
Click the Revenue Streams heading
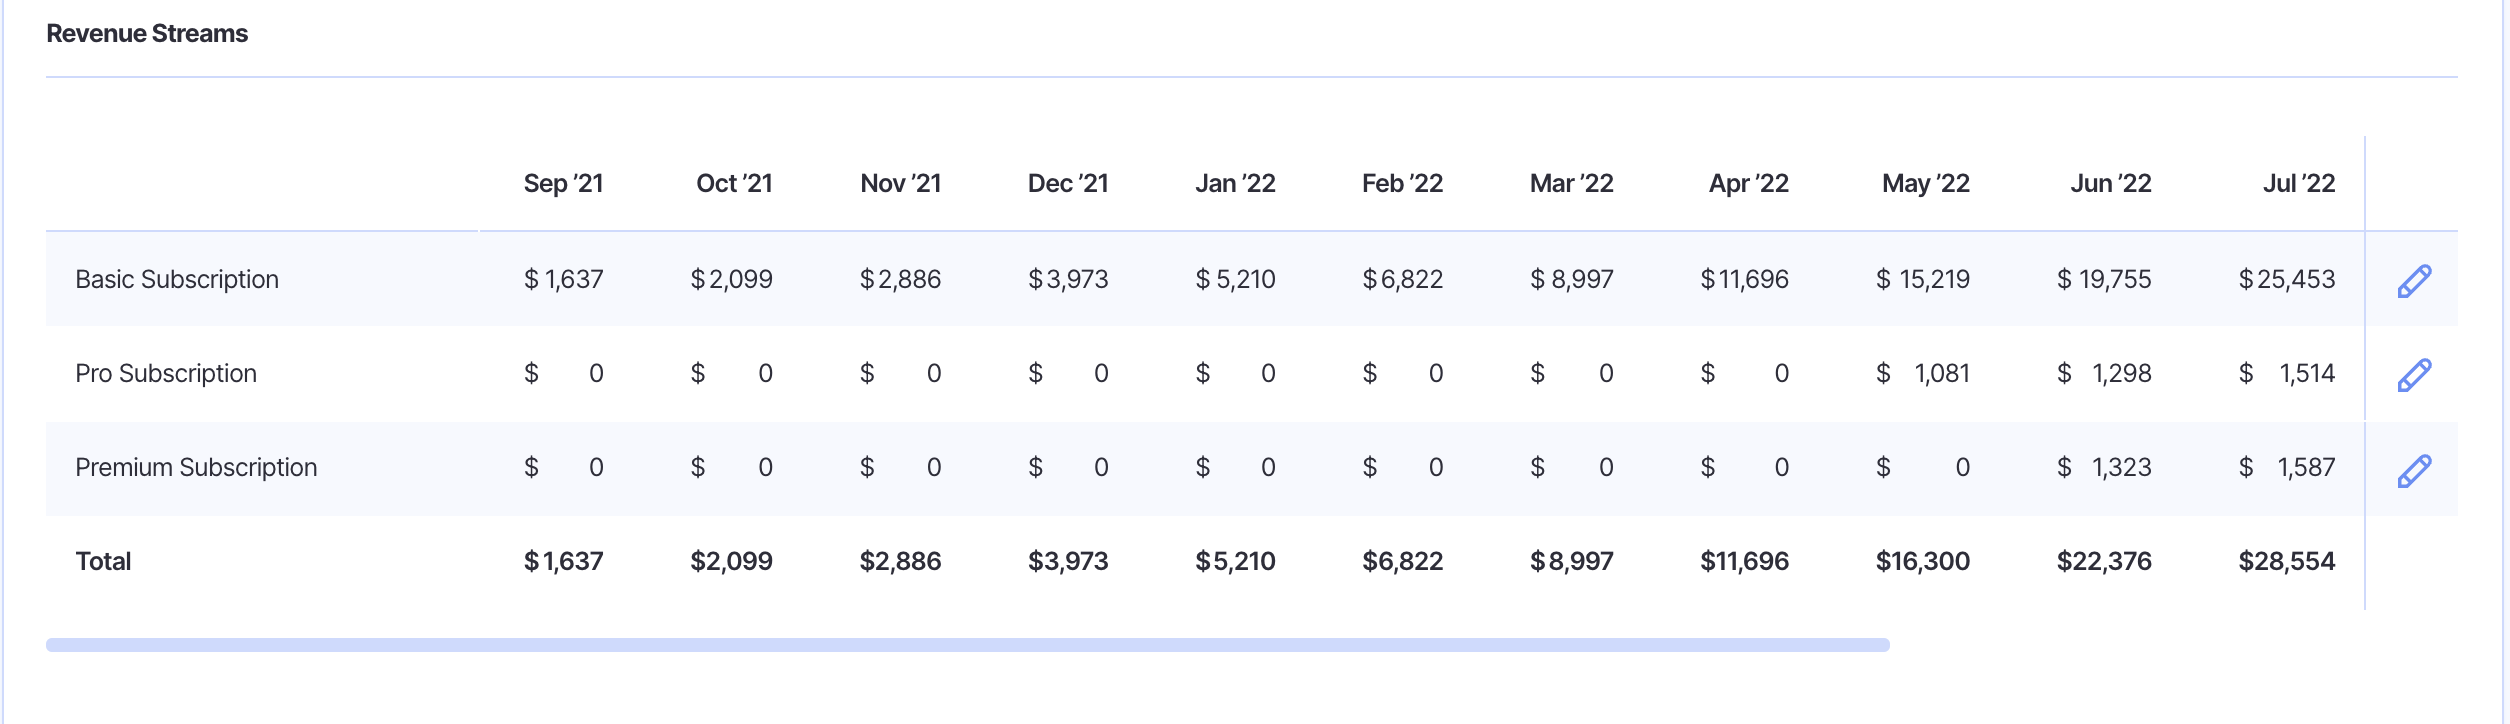(x=147, y=33)
